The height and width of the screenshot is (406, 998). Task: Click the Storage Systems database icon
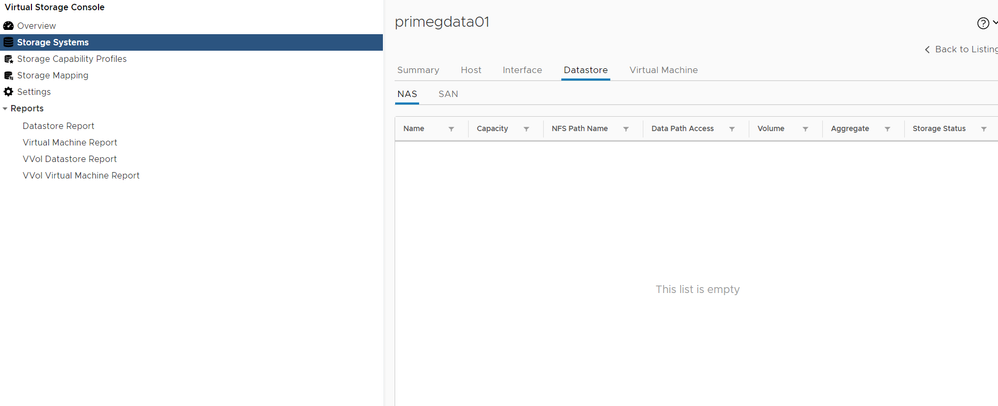[x=8, y=43]
